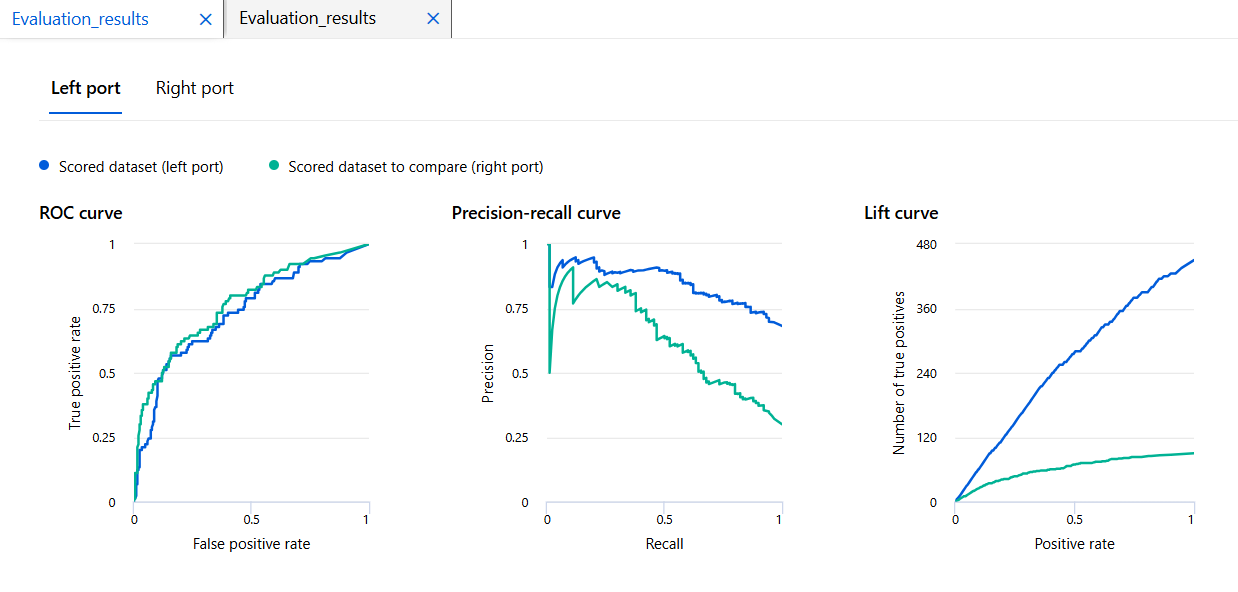Click inside the ROC curve plot
This screenshot has height=592, width=1238.
coord(251,400)
